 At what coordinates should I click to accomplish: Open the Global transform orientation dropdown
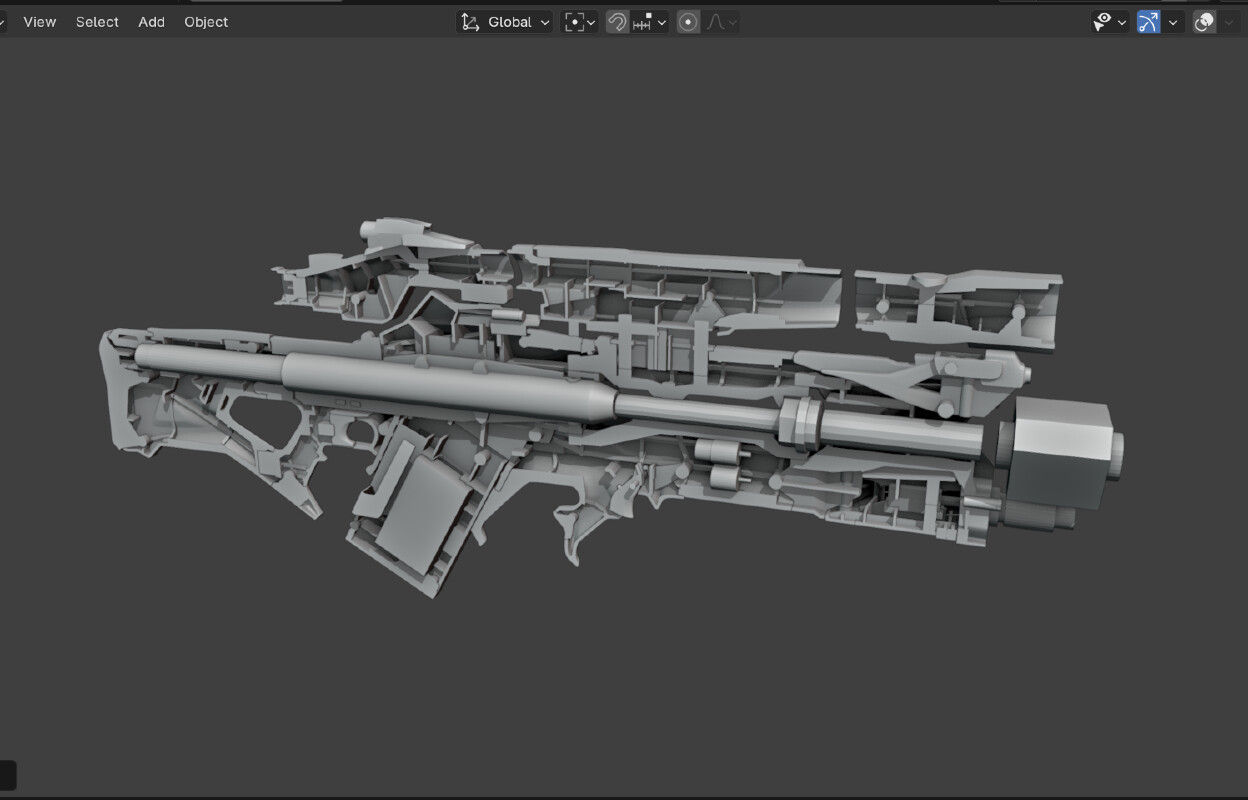[x=505, y=22]
